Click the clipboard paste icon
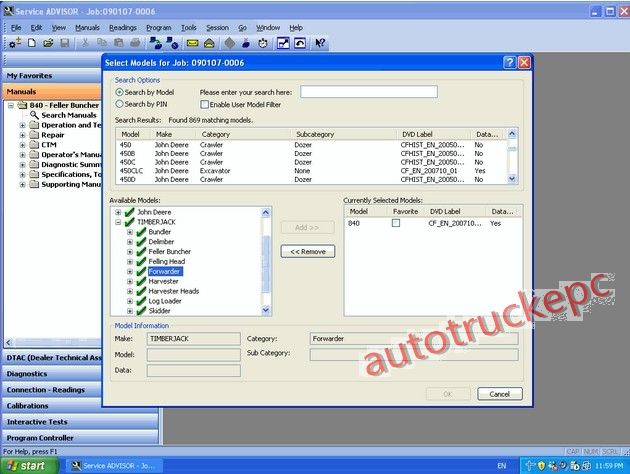 point(119,43)
